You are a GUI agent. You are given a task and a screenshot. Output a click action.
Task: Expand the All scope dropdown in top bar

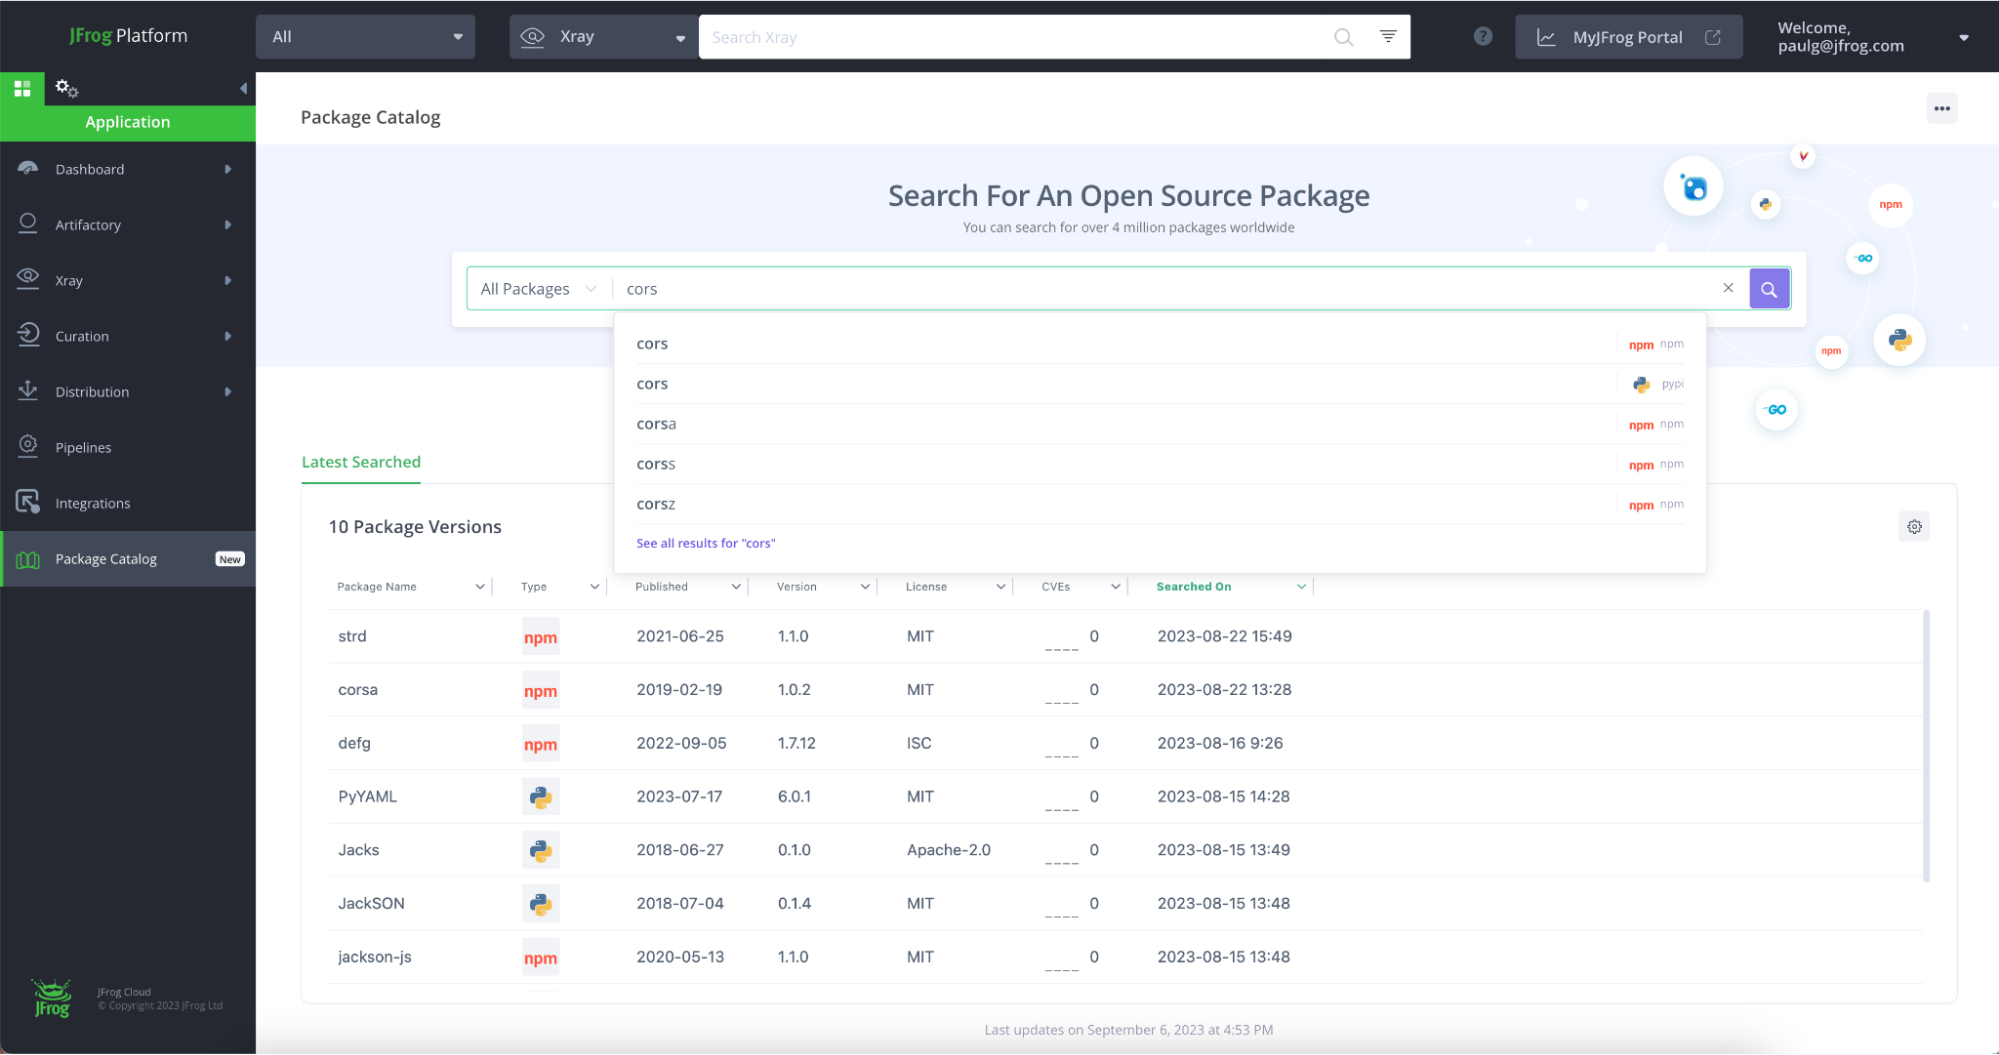click(x=364, y=36)
